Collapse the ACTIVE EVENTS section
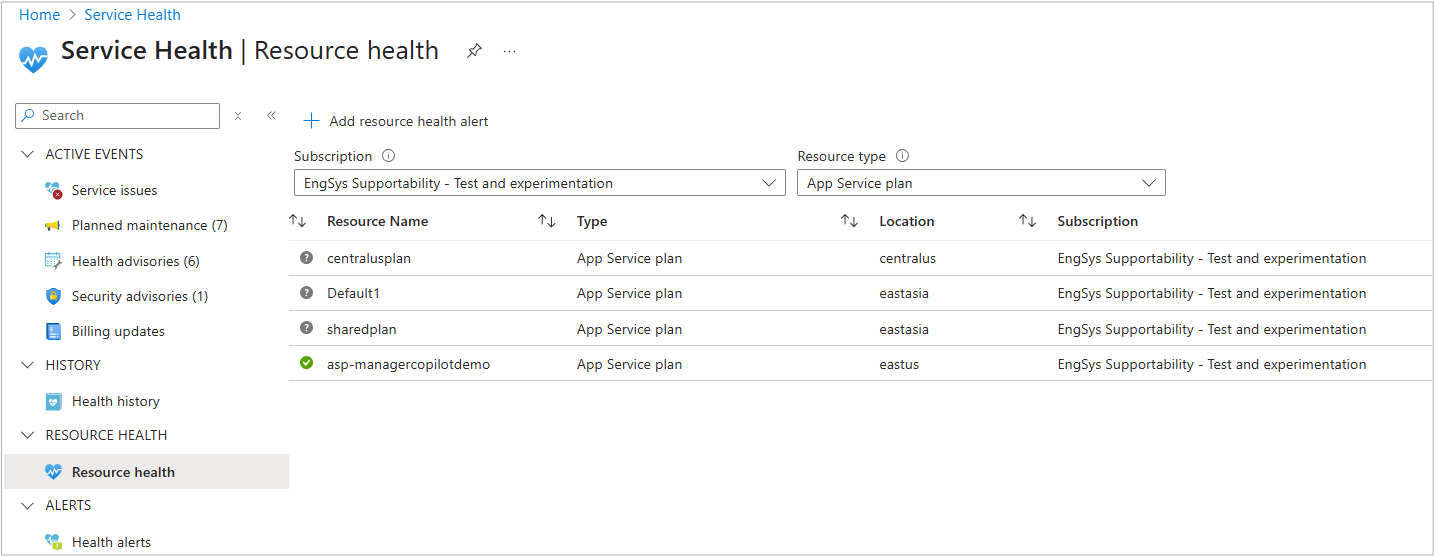The width and height of the screenshot is (1434, 558). (x=28, y=155)
